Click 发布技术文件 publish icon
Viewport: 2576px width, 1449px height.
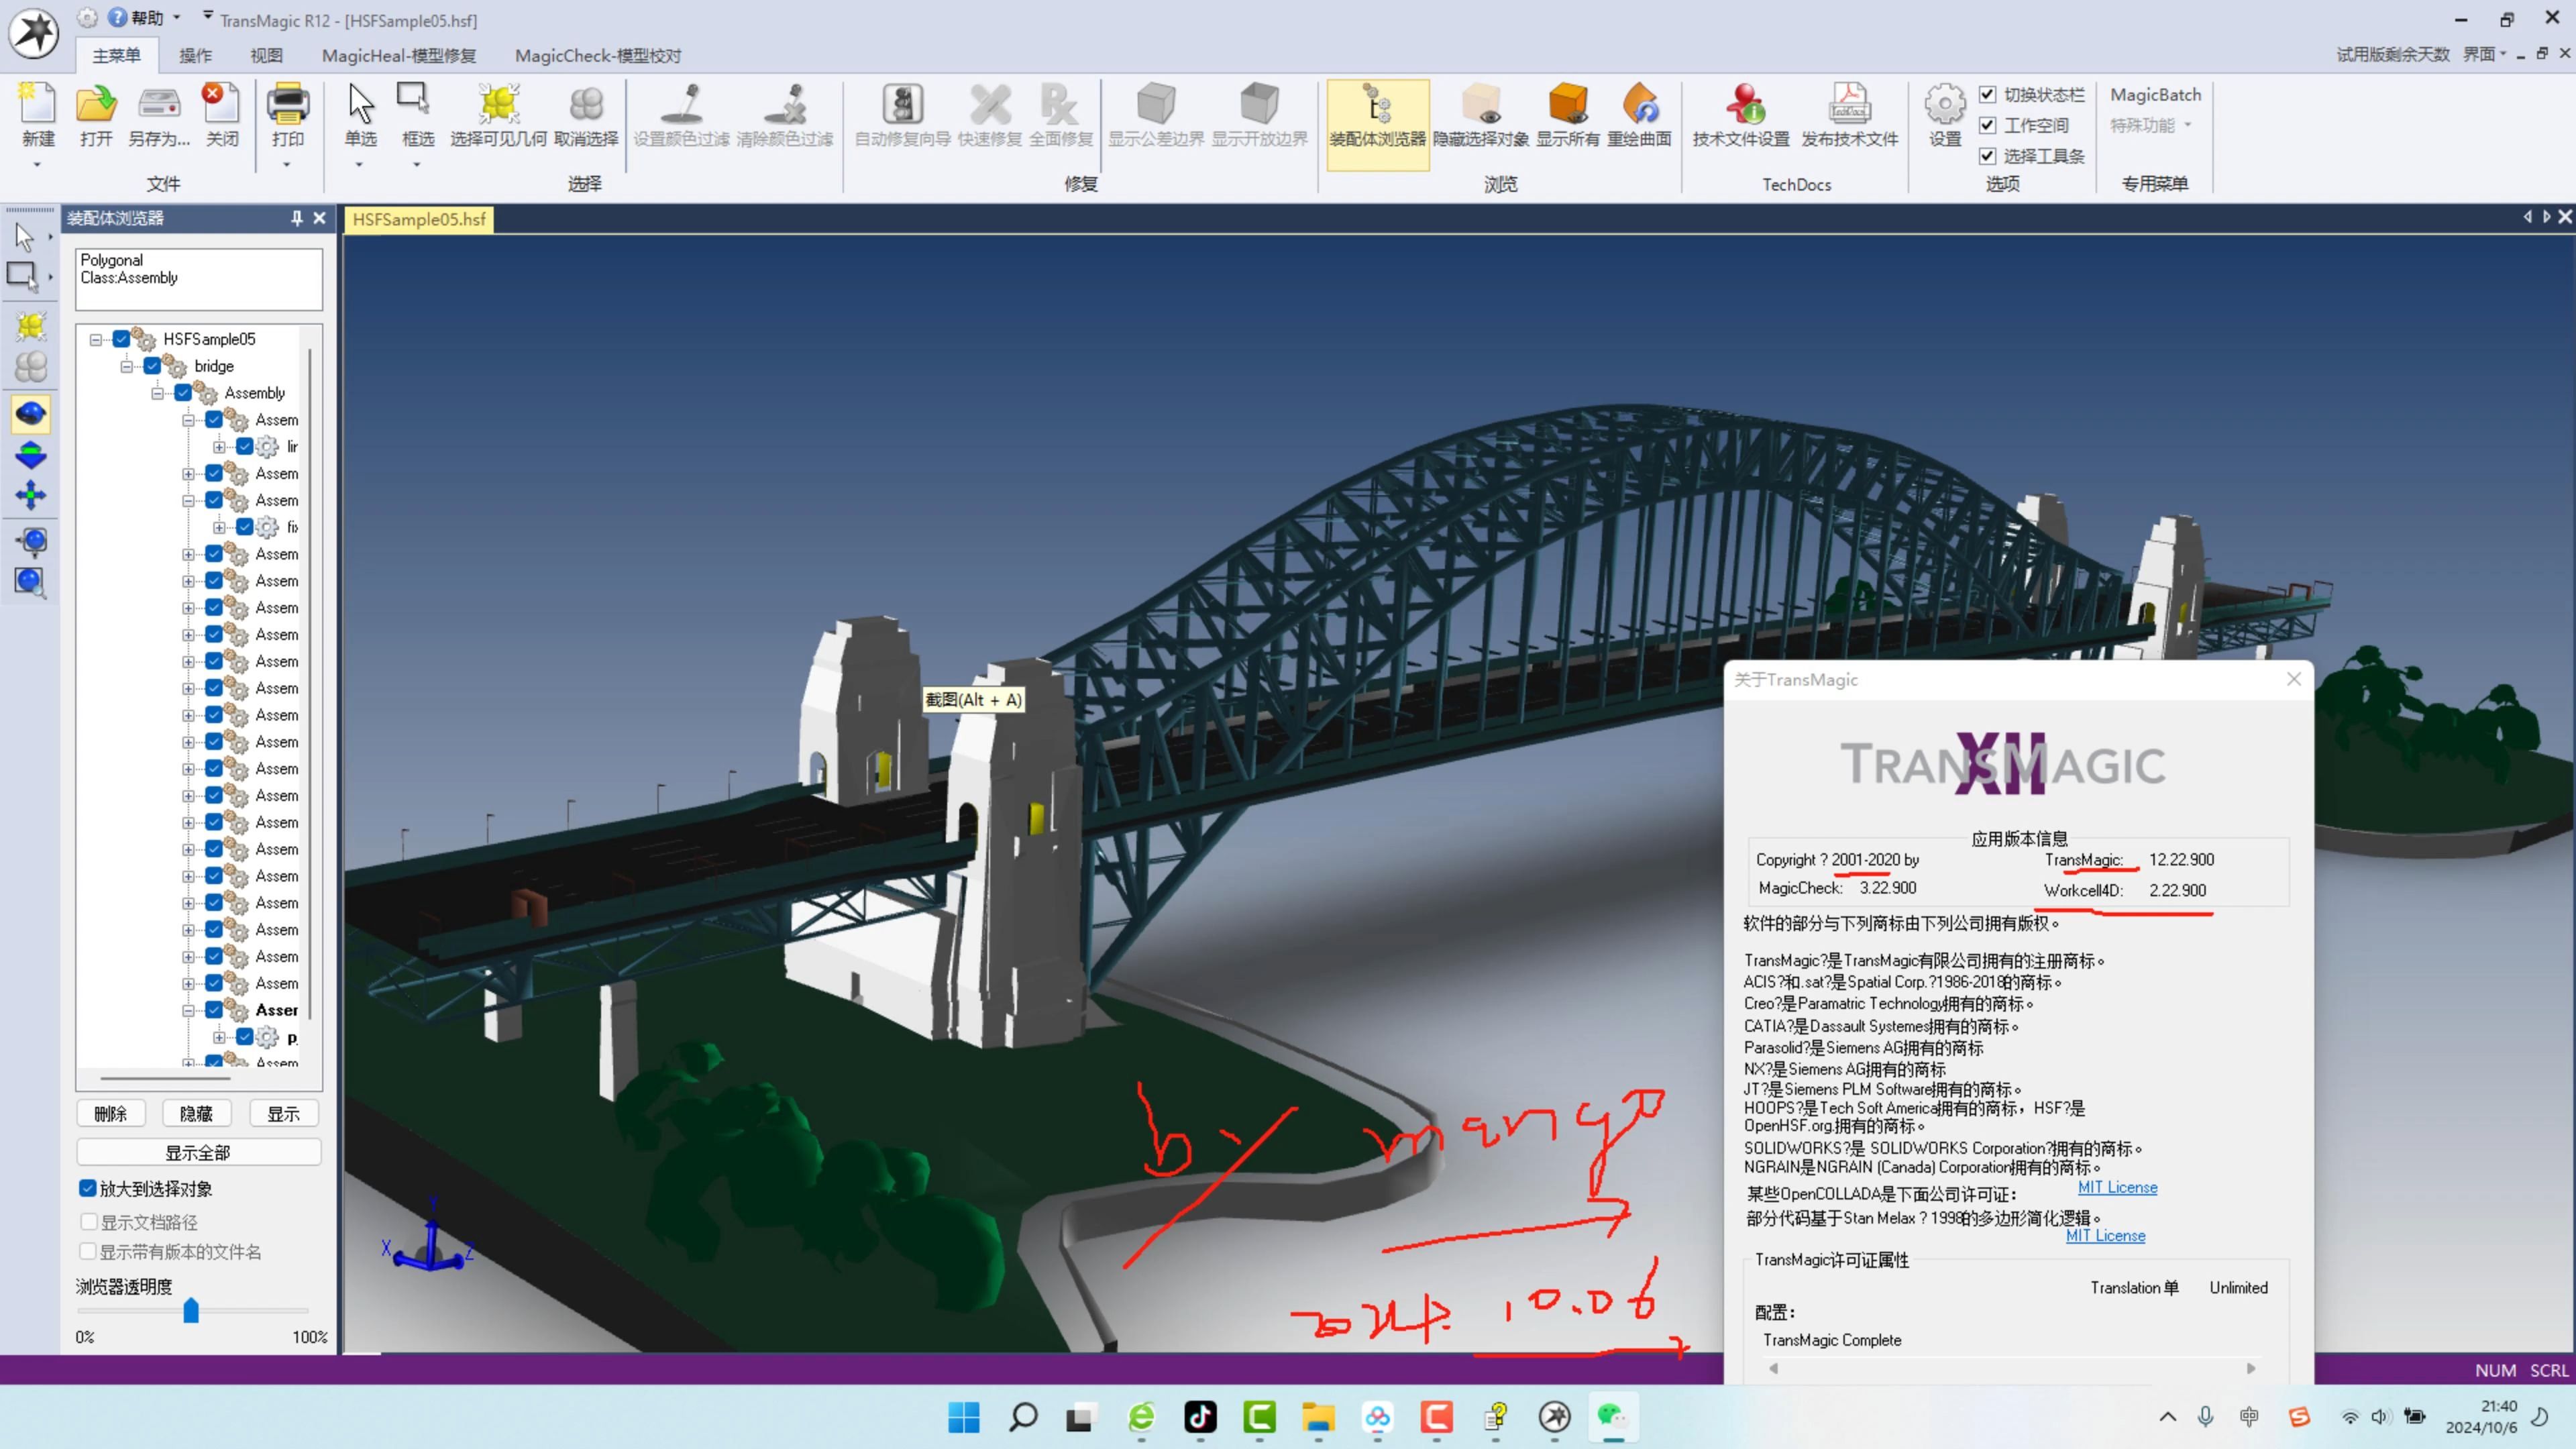point(1850,103)
